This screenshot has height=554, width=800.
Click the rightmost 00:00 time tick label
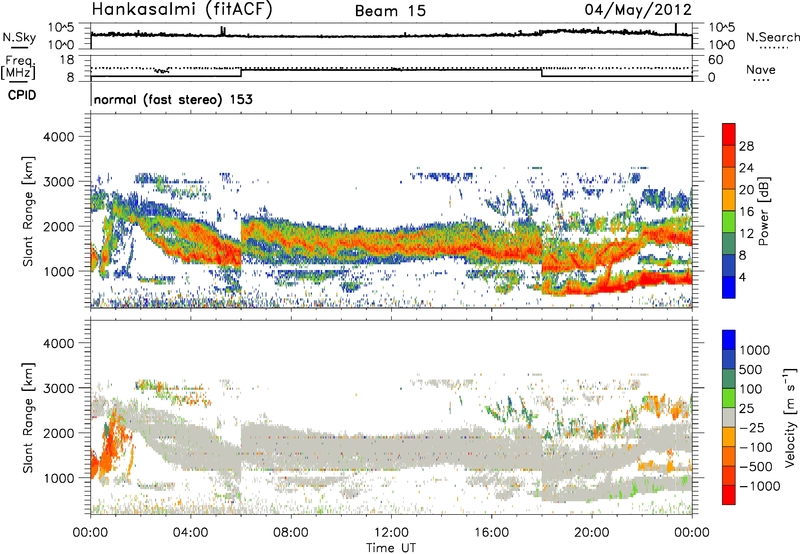(x=692, y=533)
